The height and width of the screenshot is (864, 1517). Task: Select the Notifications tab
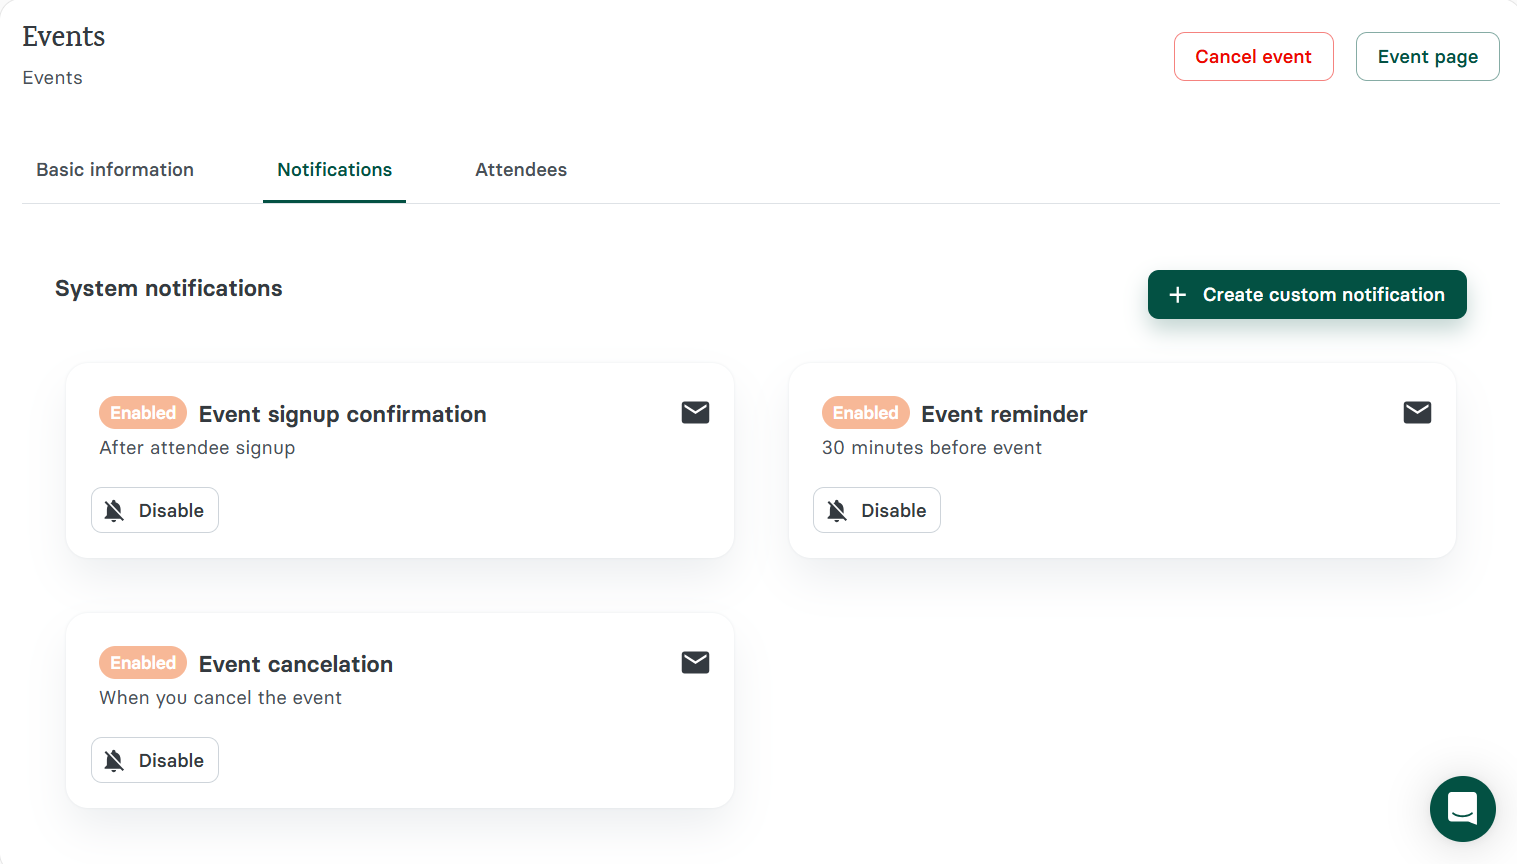click(x=334, y=170)
